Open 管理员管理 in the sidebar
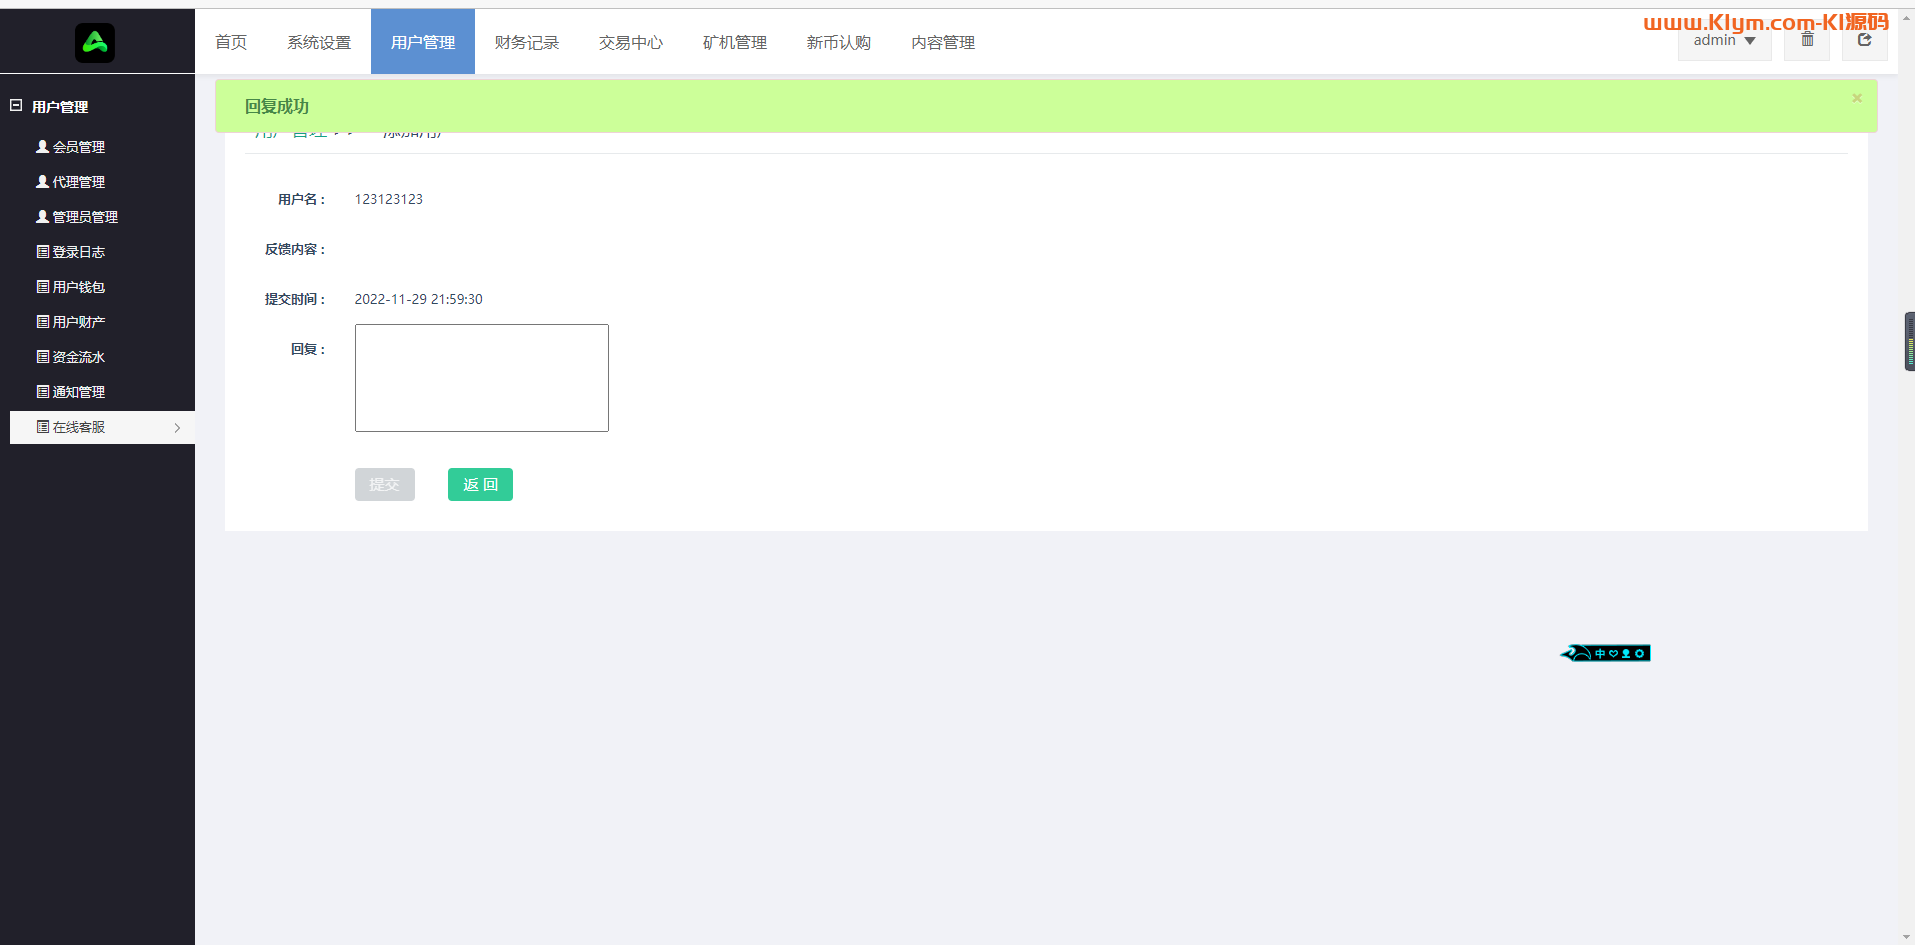Viewport: 1915px width, 945px height. (77, 217)
